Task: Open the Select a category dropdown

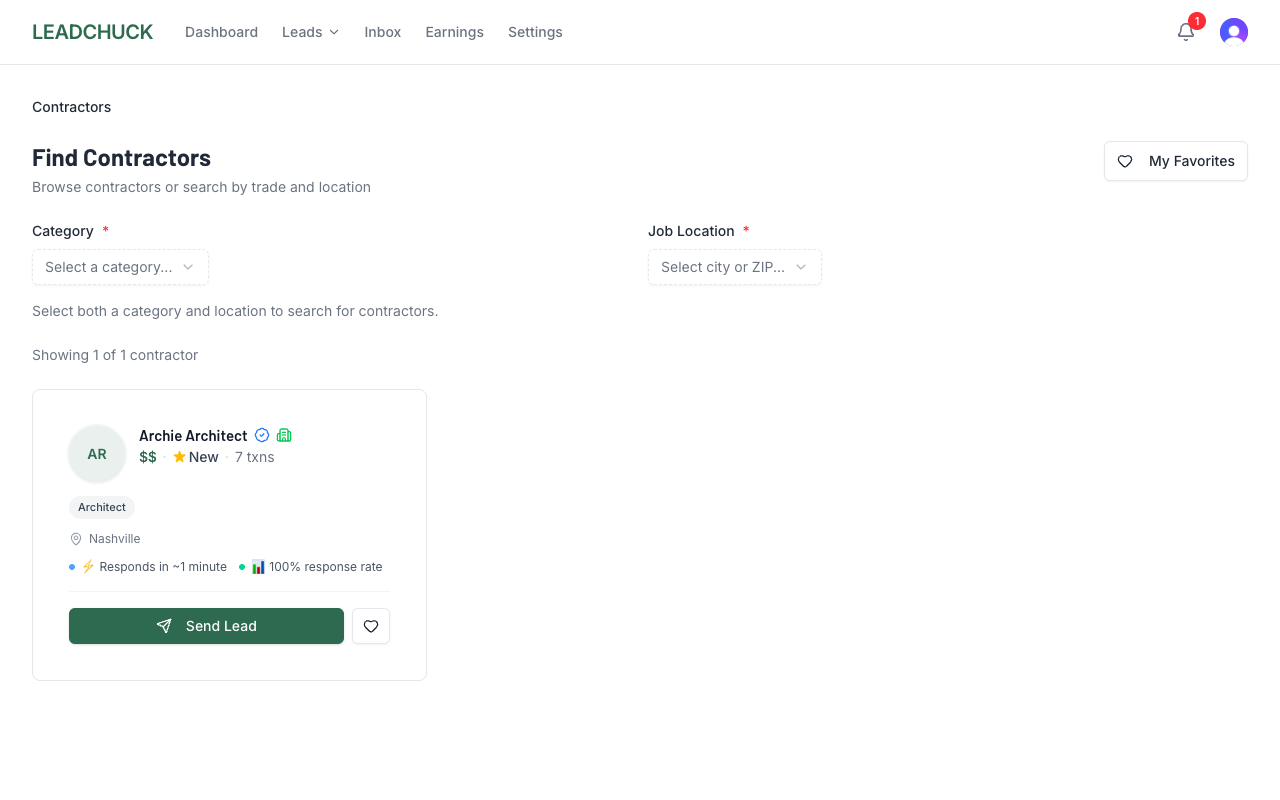Action: point(120,267)
